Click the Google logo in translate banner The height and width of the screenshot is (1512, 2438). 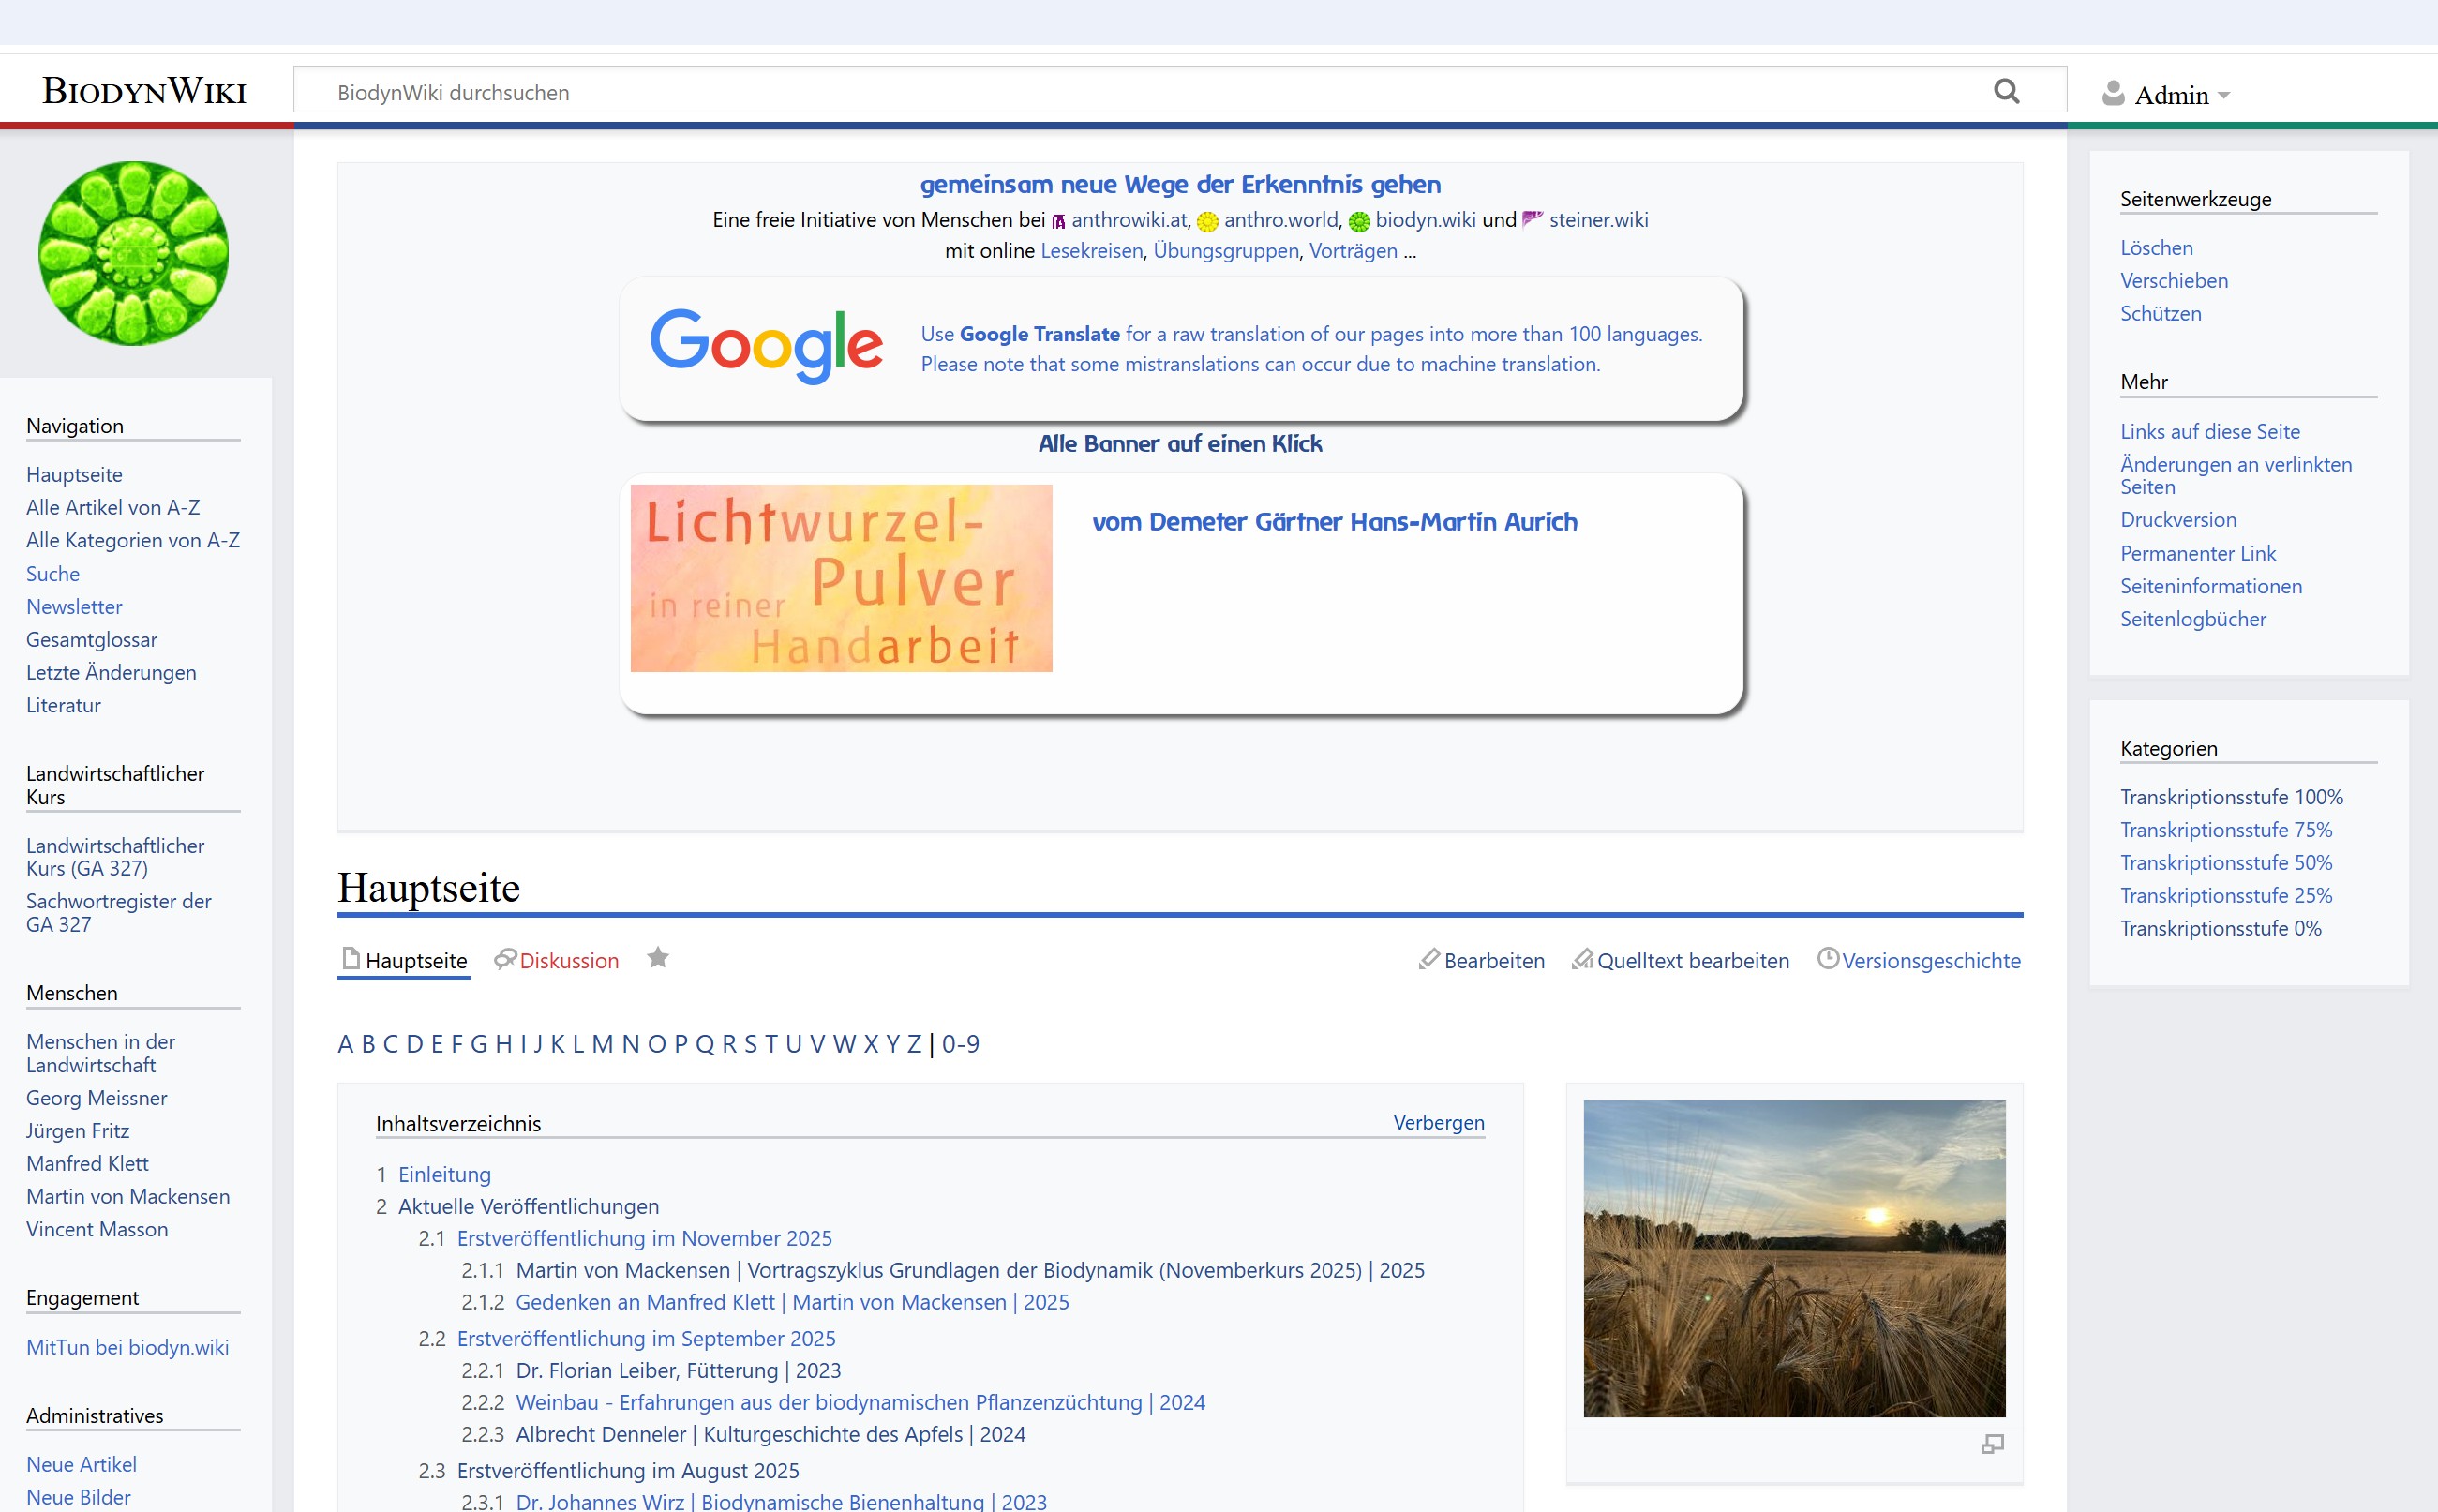click(x=766, y=345)
